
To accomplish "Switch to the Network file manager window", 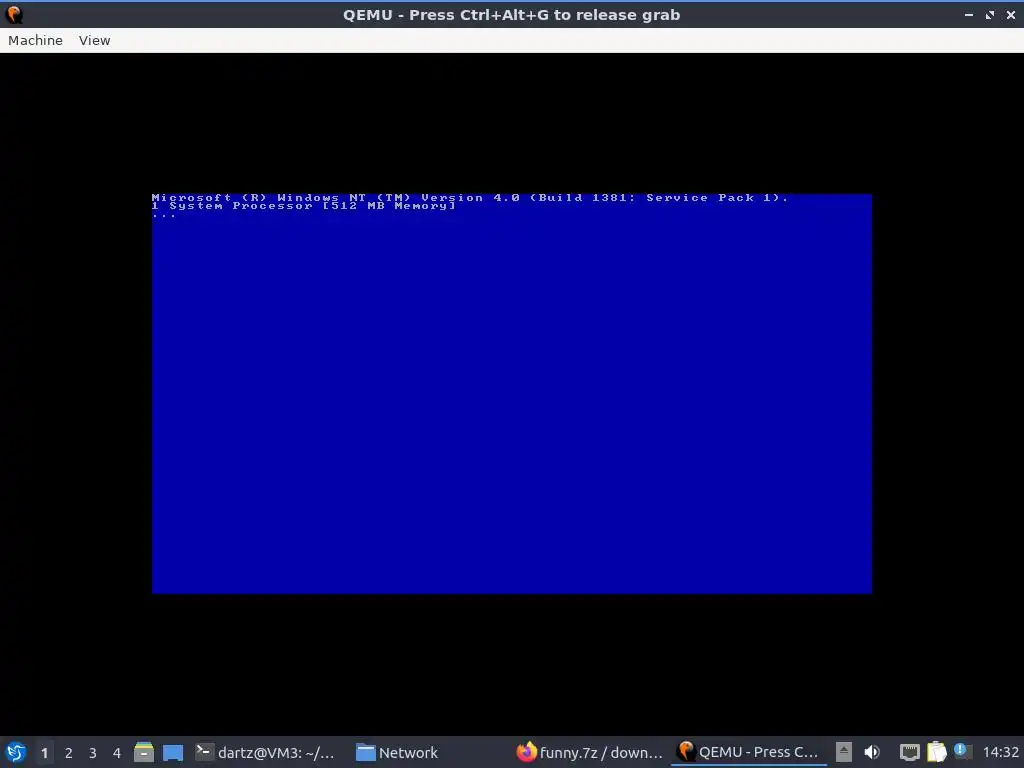I will (x=396, y=752).
